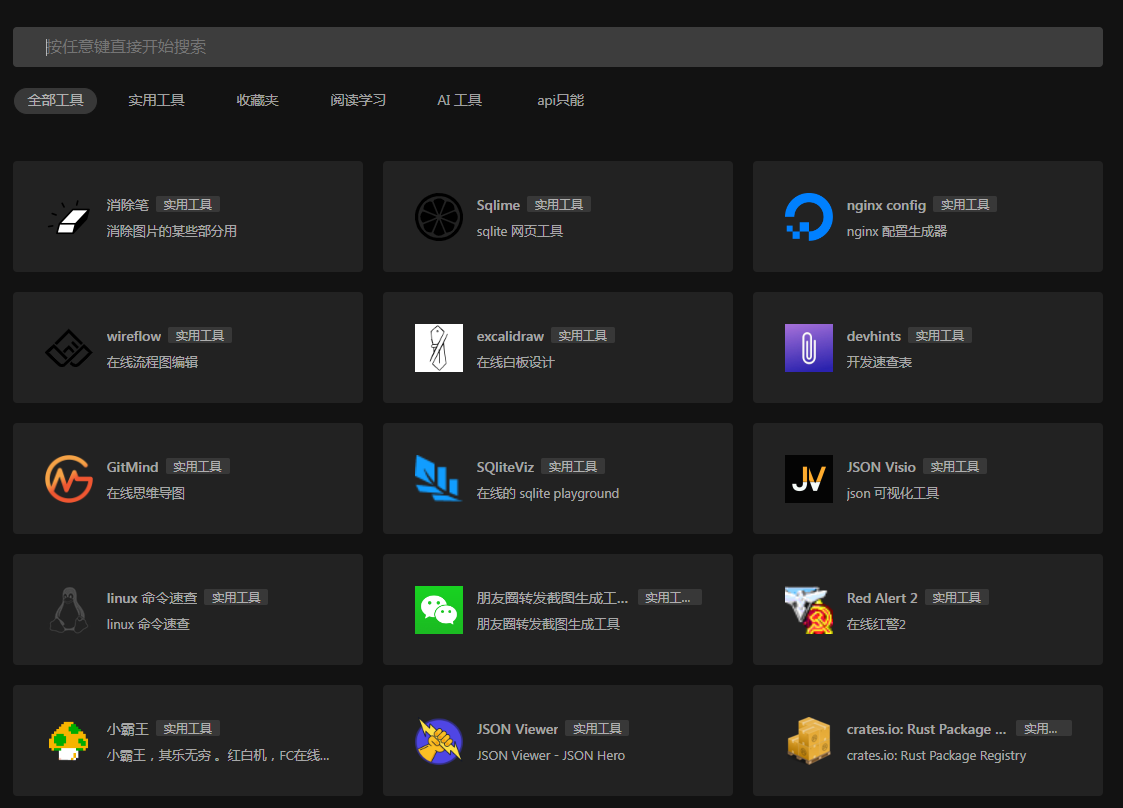The image size is (1123, 808).
Task: Click the excalidraw whiteboard icon
Action: (x=438, y=348)
